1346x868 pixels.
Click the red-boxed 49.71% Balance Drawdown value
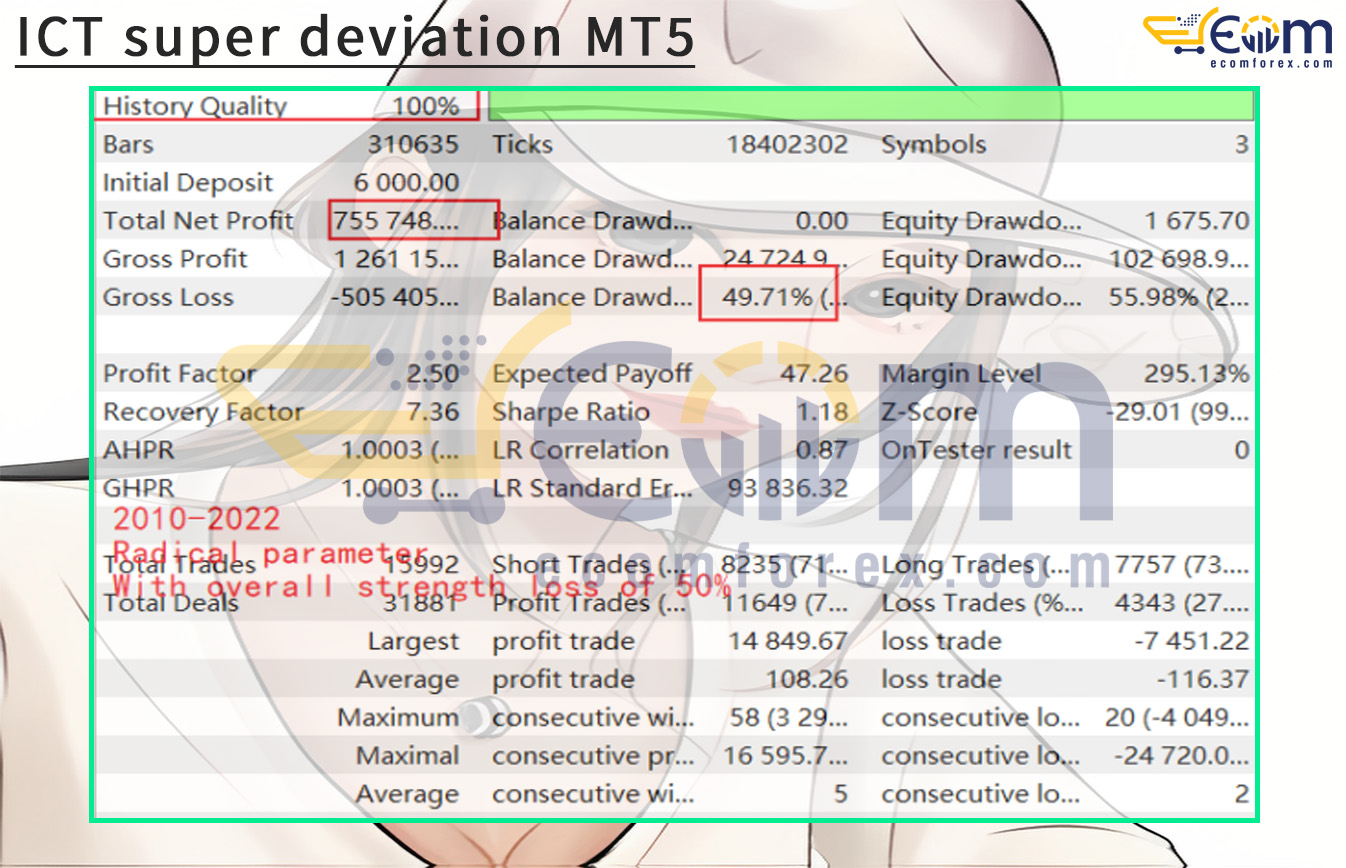click(x=765, y=296)
